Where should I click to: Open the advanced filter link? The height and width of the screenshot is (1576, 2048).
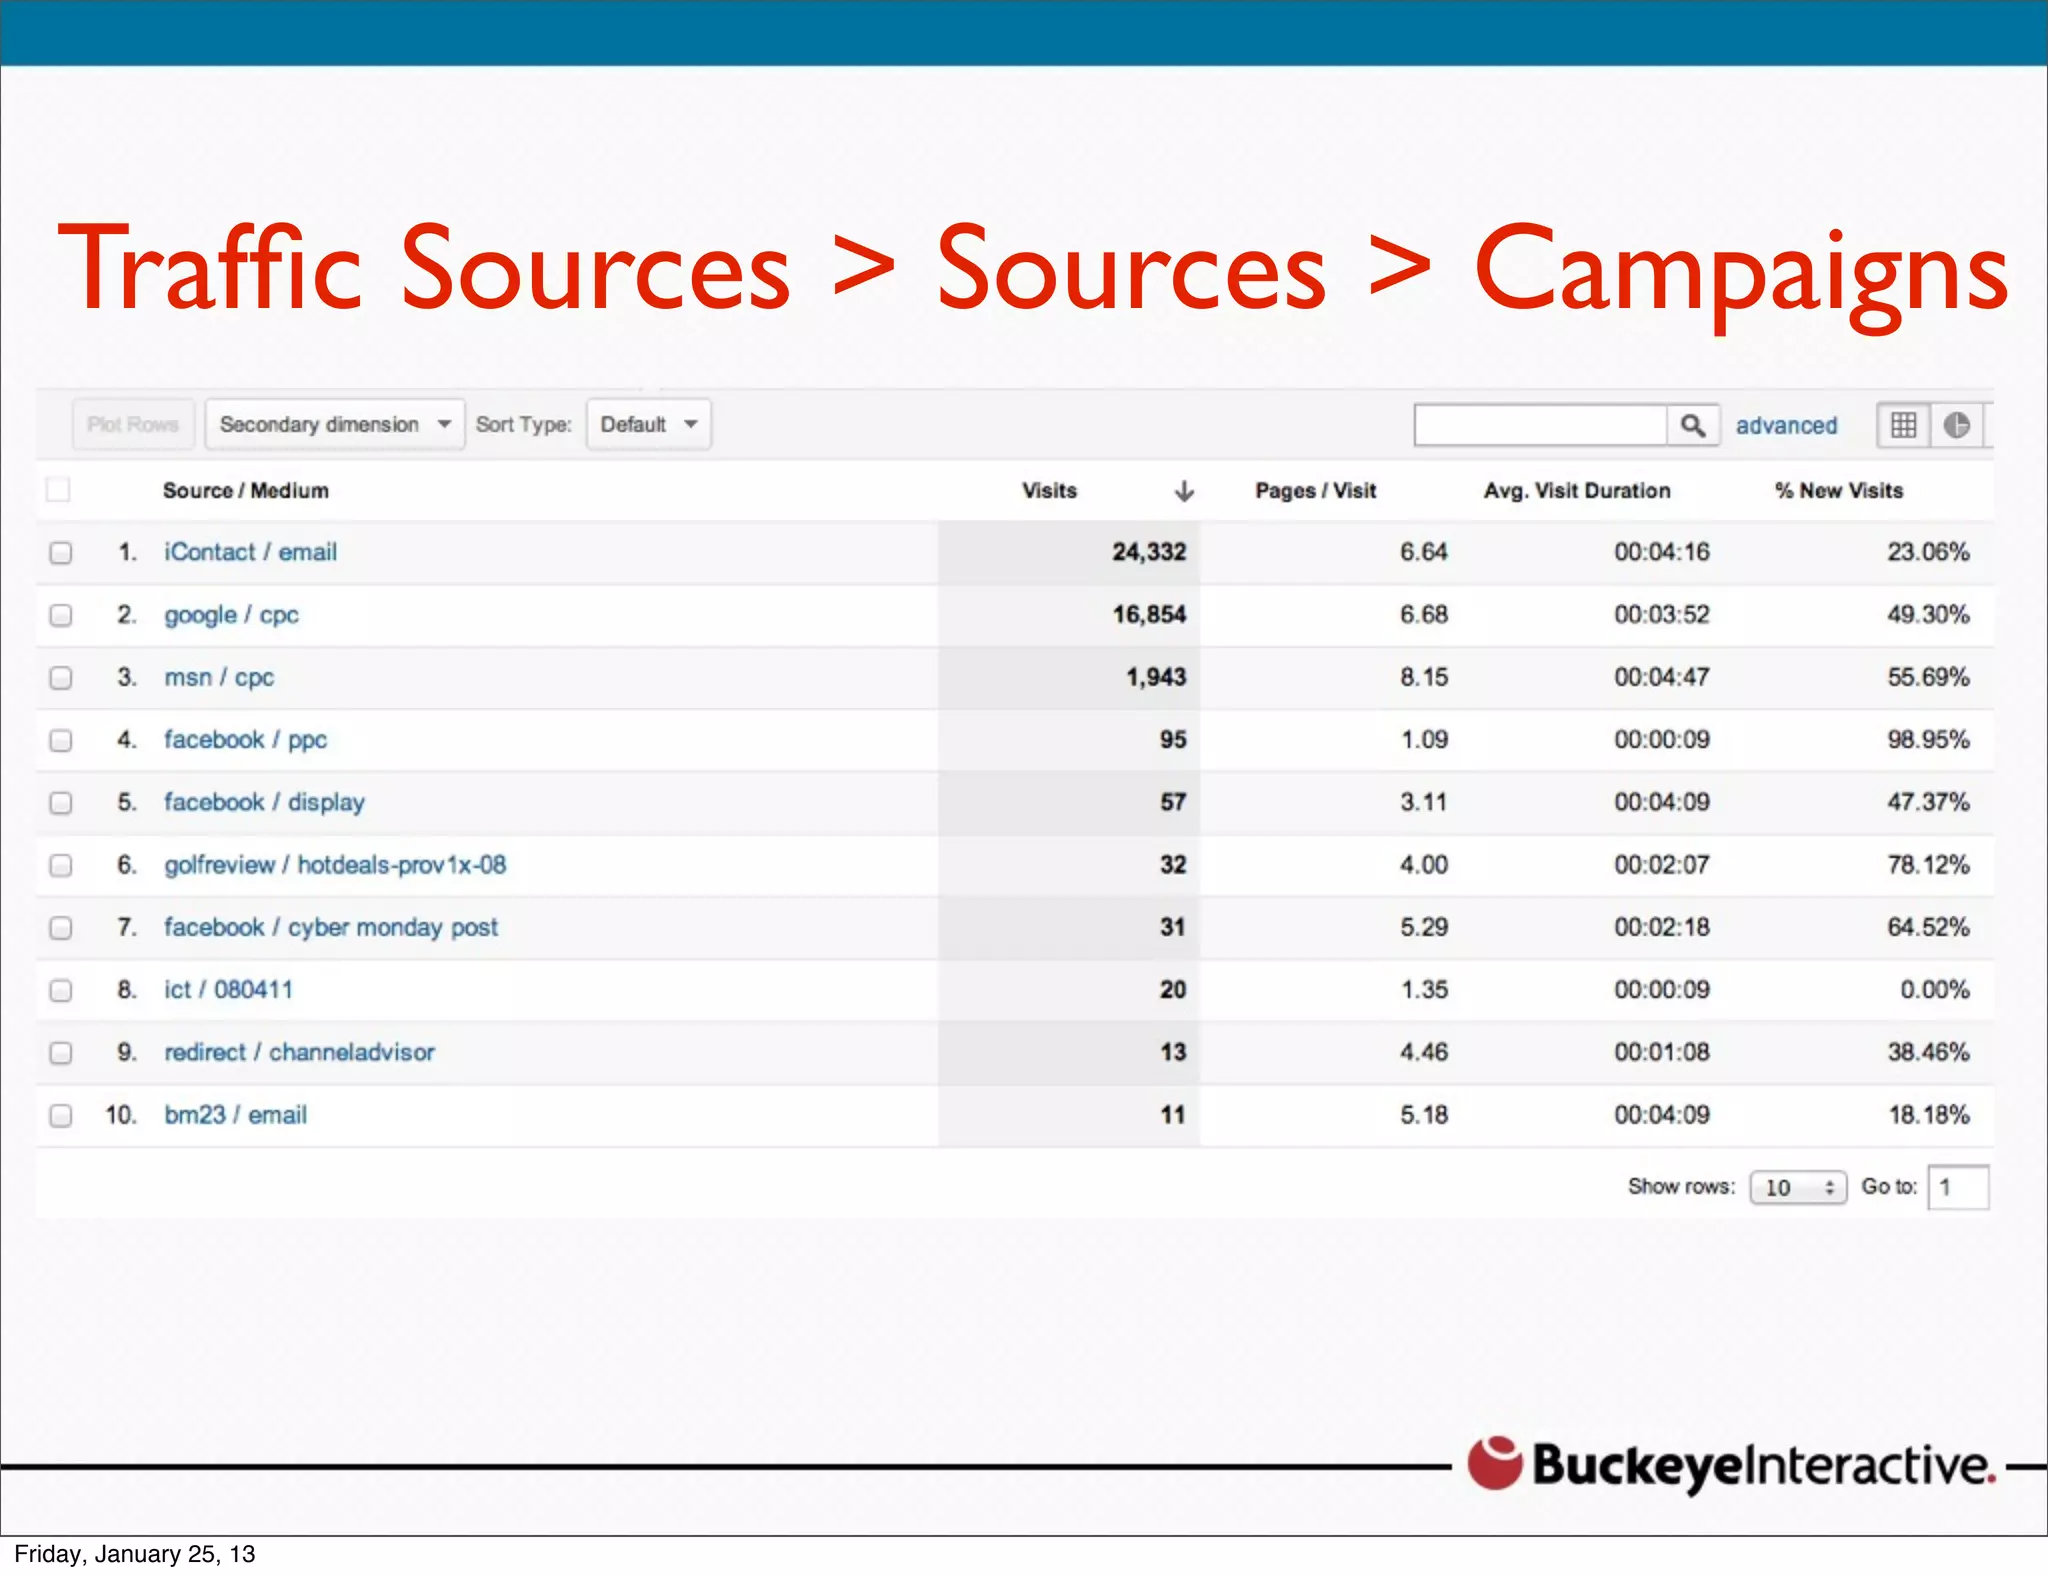coord(1786,425)
